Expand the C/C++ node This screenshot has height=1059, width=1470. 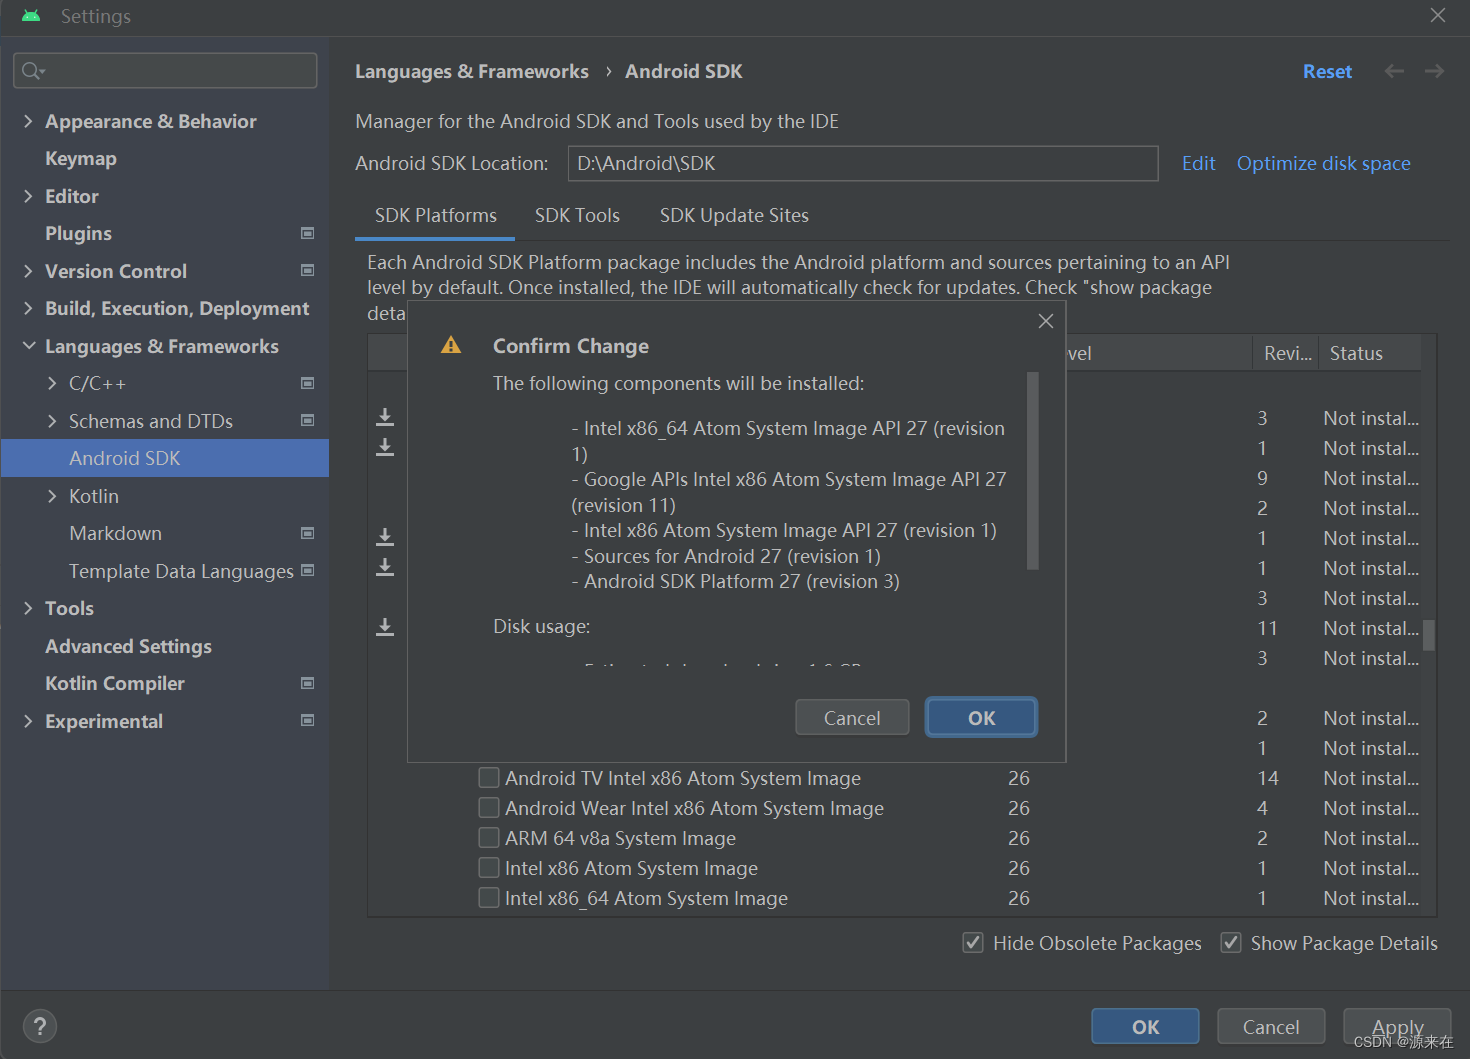[x=52, y=383]
